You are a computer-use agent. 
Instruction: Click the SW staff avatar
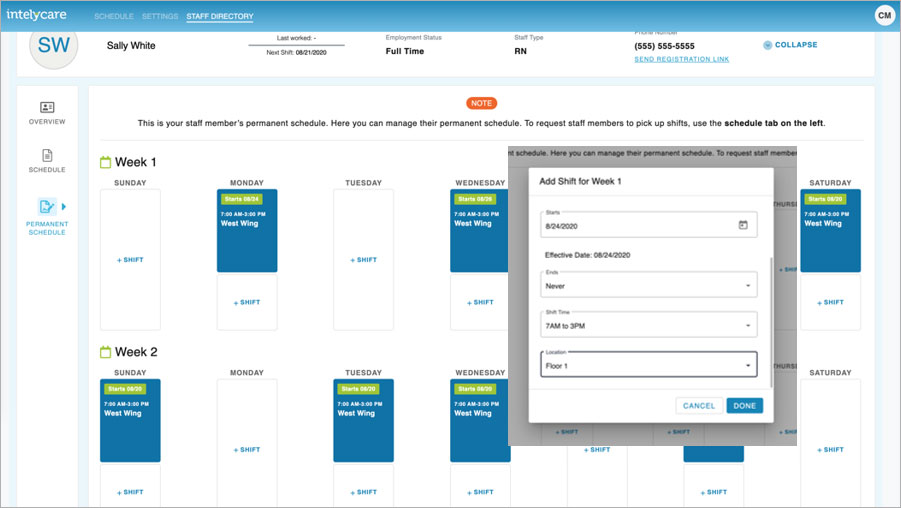53,46
